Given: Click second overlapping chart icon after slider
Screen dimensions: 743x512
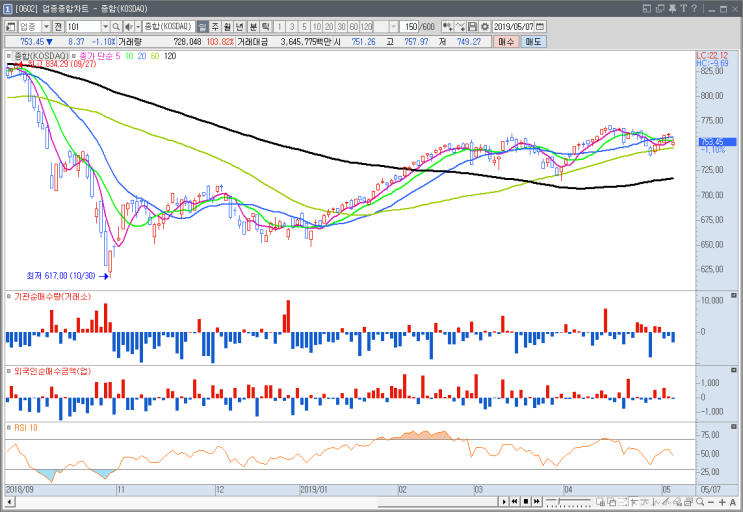Looking at the screenshot, I should [612, 502].
